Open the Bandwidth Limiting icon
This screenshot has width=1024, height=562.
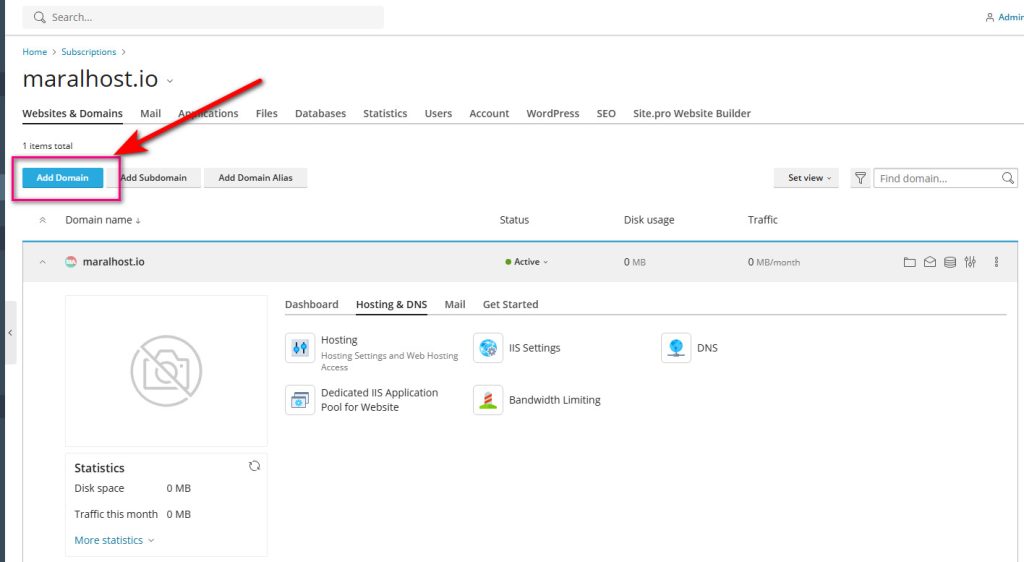(x=488, y=400)
